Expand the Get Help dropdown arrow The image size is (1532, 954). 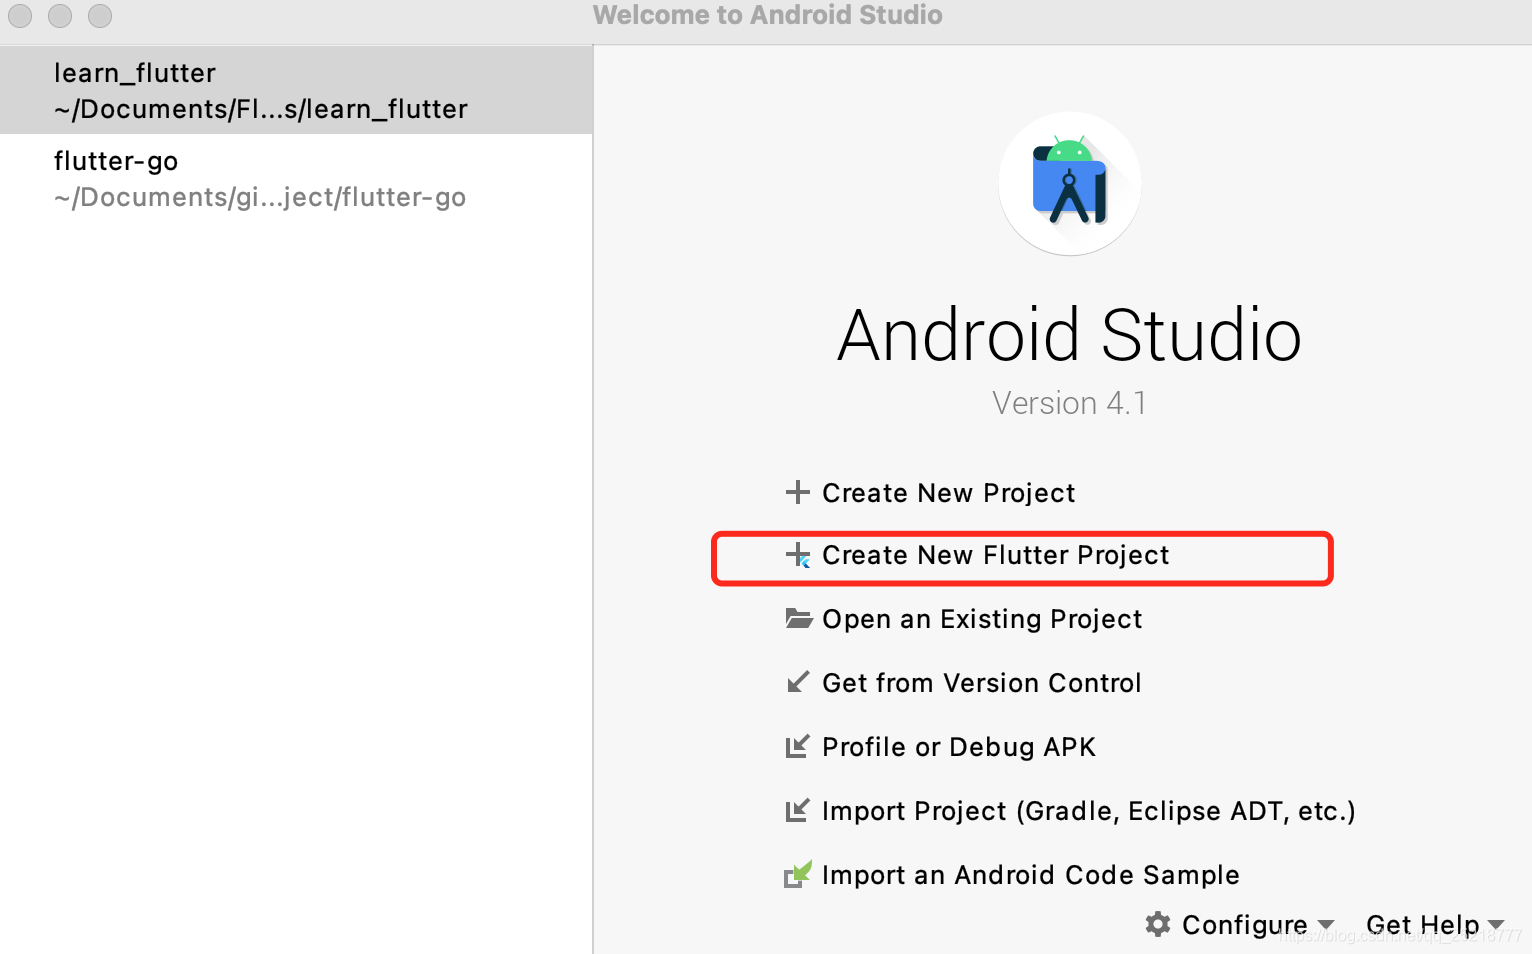[x=1496, y=925]
